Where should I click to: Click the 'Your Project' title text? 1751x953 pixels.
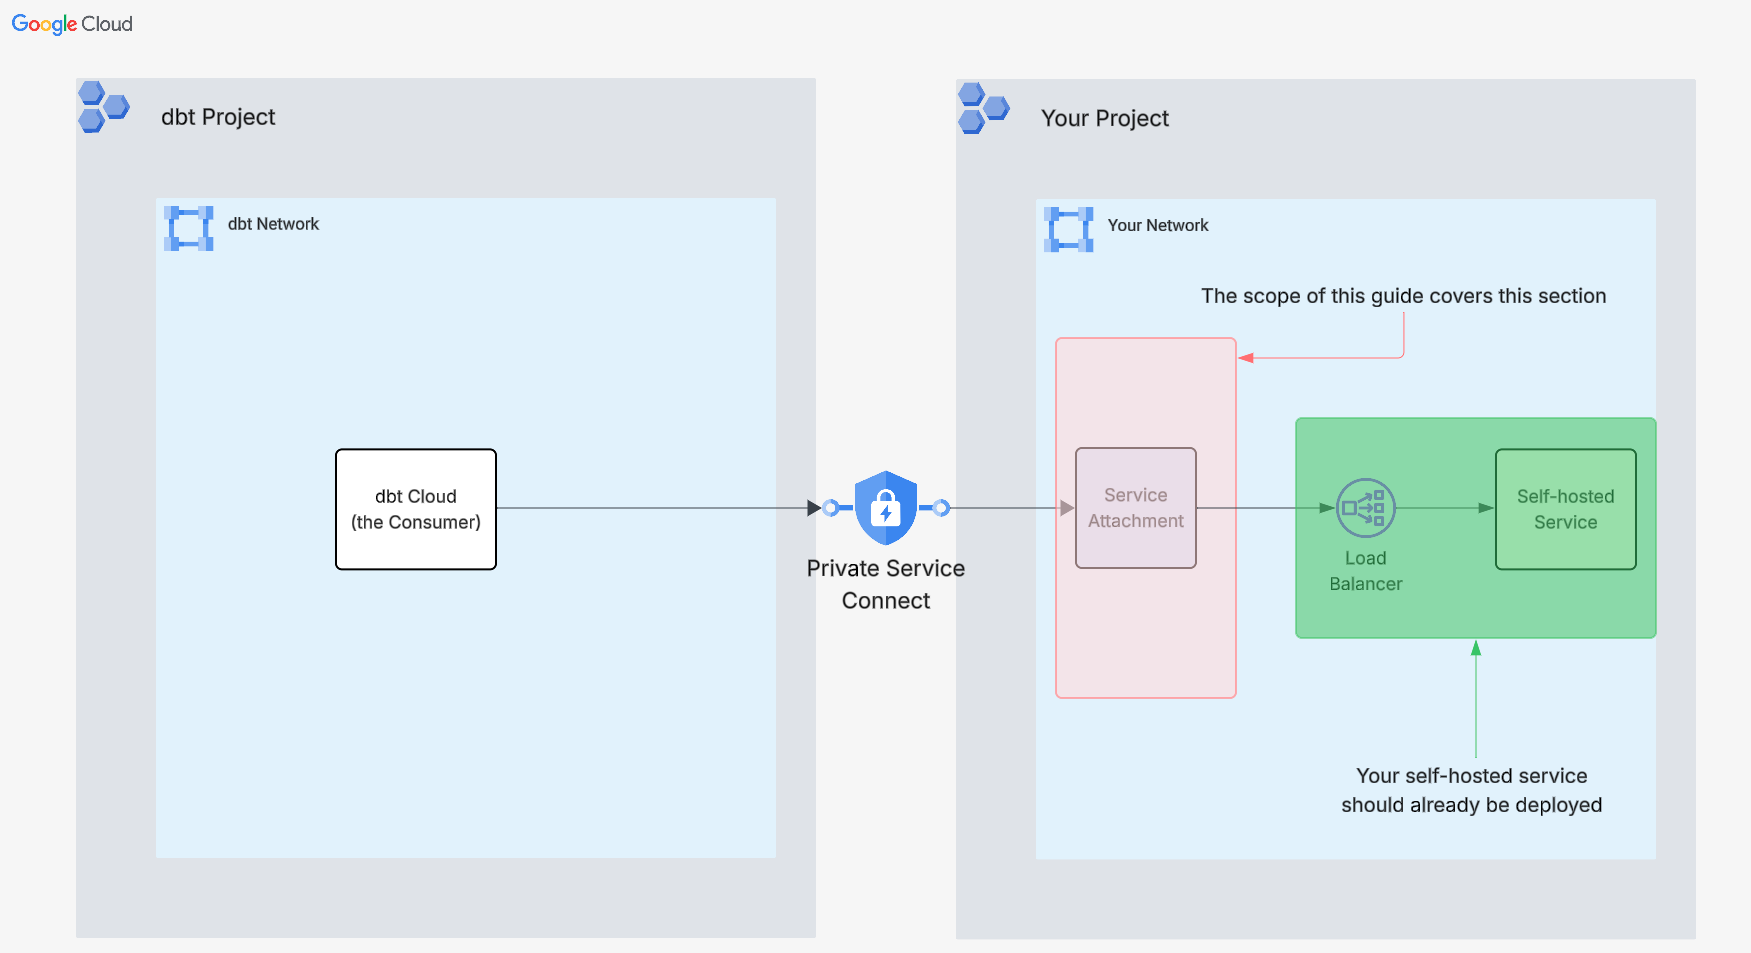(x=1105, y=118)
